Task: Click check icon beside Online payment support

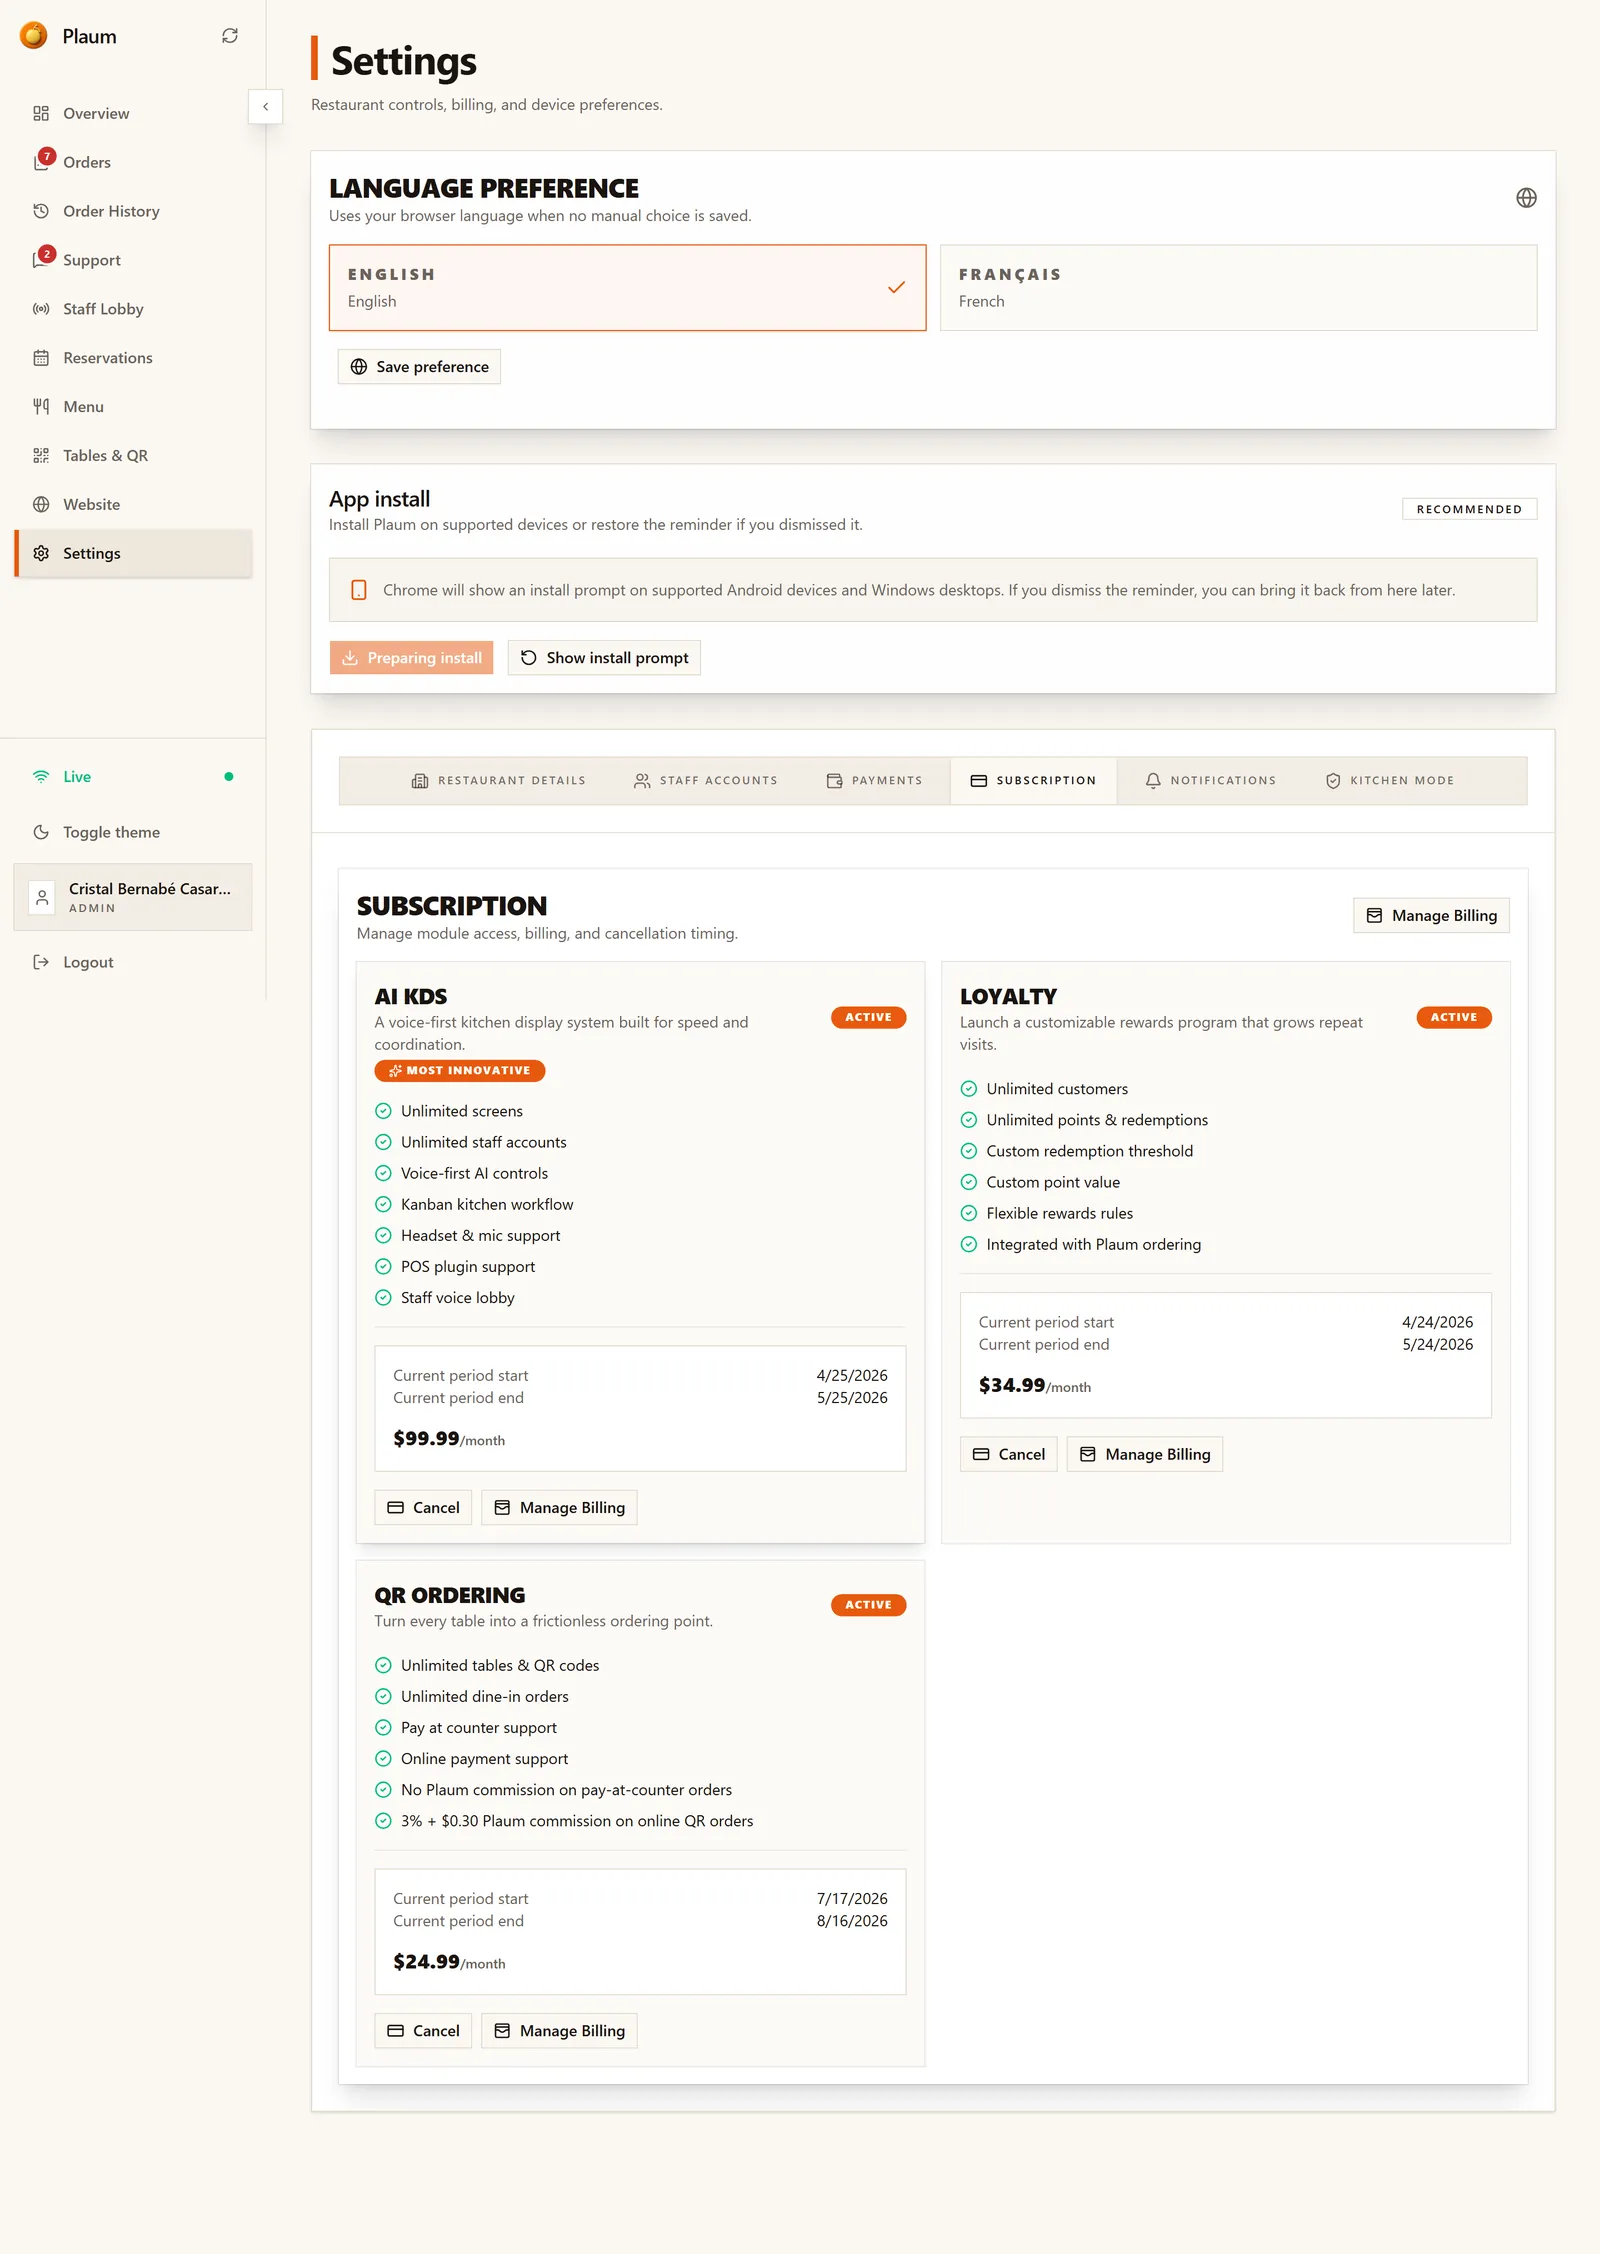Action: pyautogui.click(x=383, y=1759)
